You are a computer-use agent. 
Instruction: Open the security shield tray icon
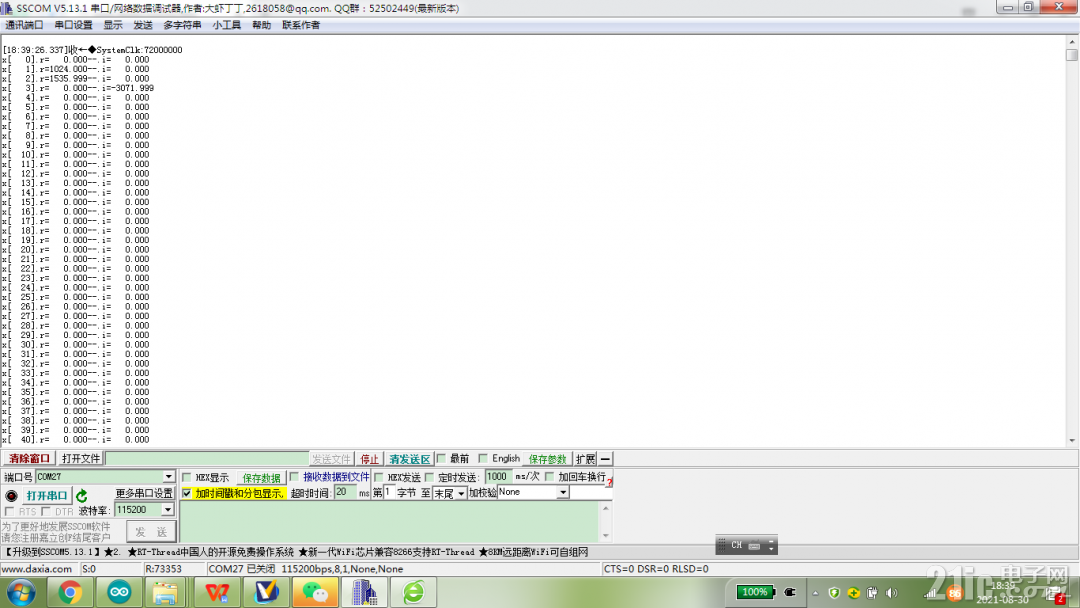(x=834, y=593)
